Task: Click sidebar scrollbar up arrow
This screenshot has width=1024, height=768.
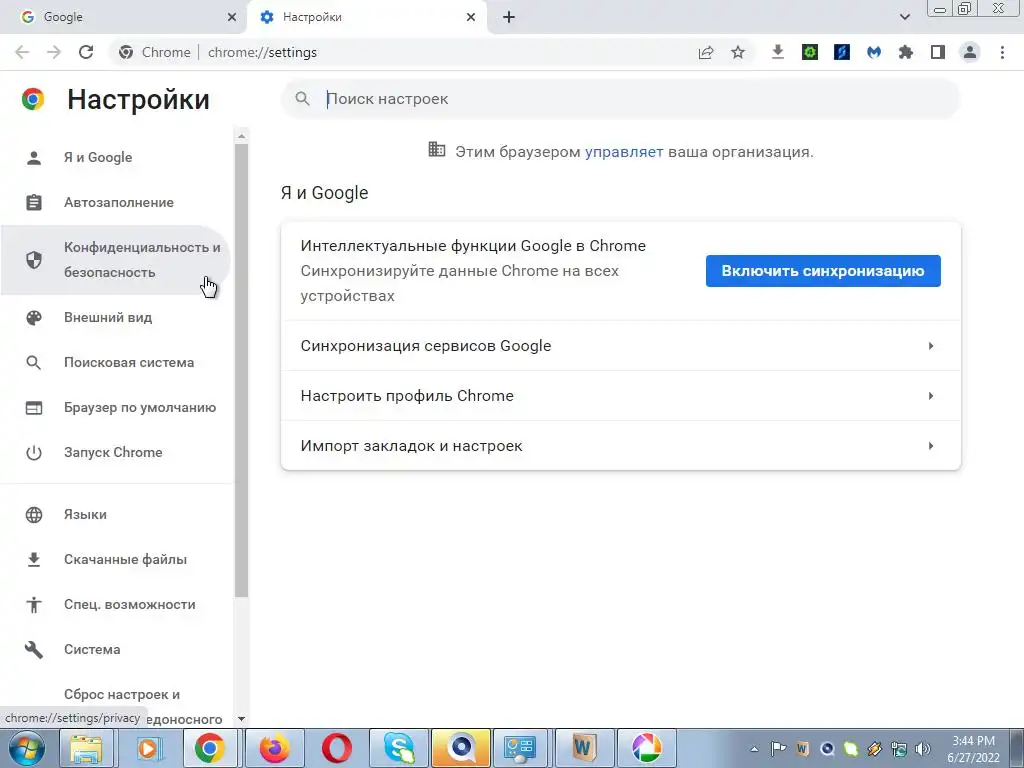Action: pyautogui.click(x=242, y=136)
